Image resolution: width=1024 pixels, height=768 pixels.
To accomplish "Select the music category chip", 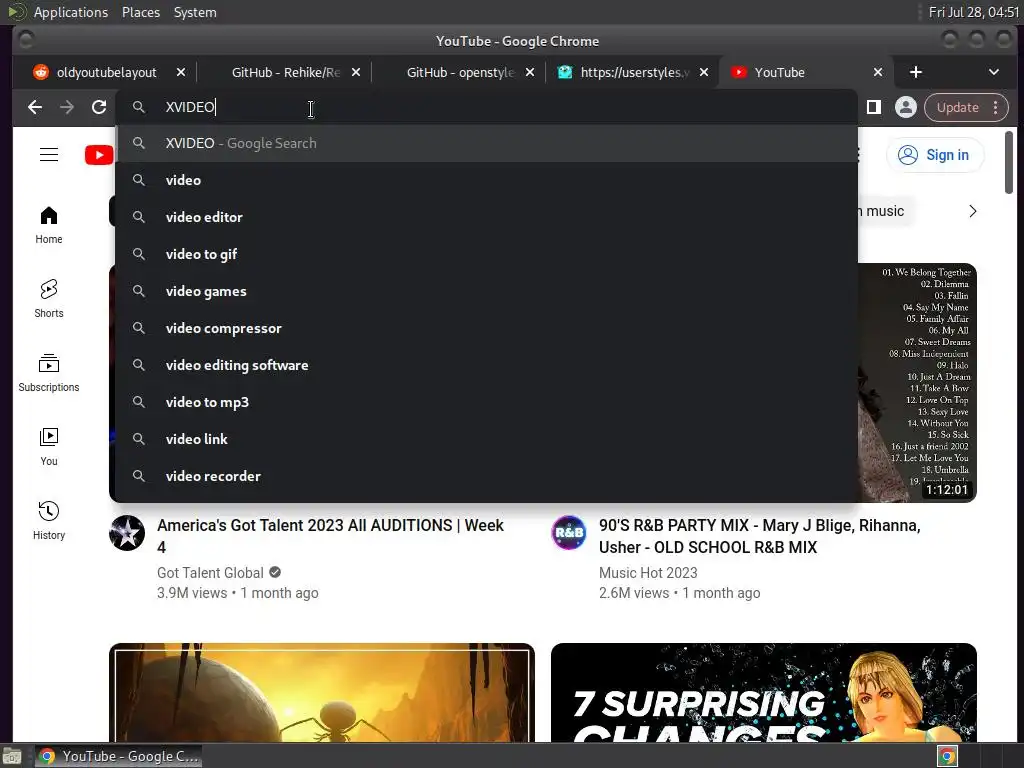I will pos(885,211).
